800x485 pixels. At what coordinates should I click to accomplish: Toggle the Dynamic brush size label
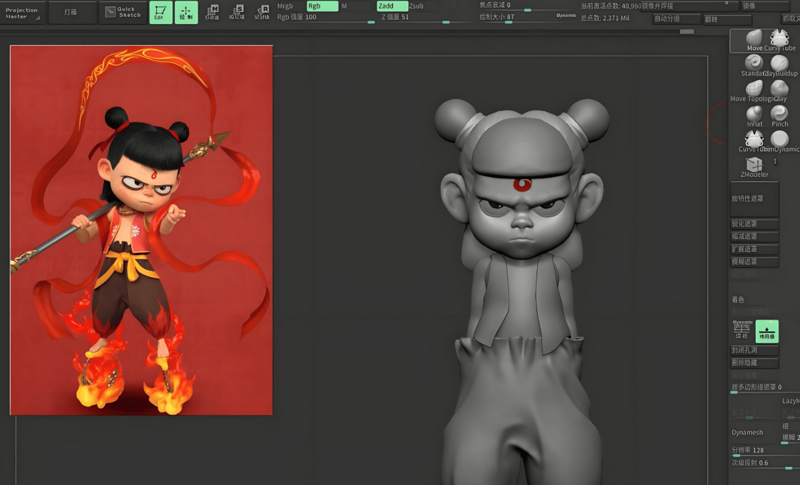coord(566,16)
